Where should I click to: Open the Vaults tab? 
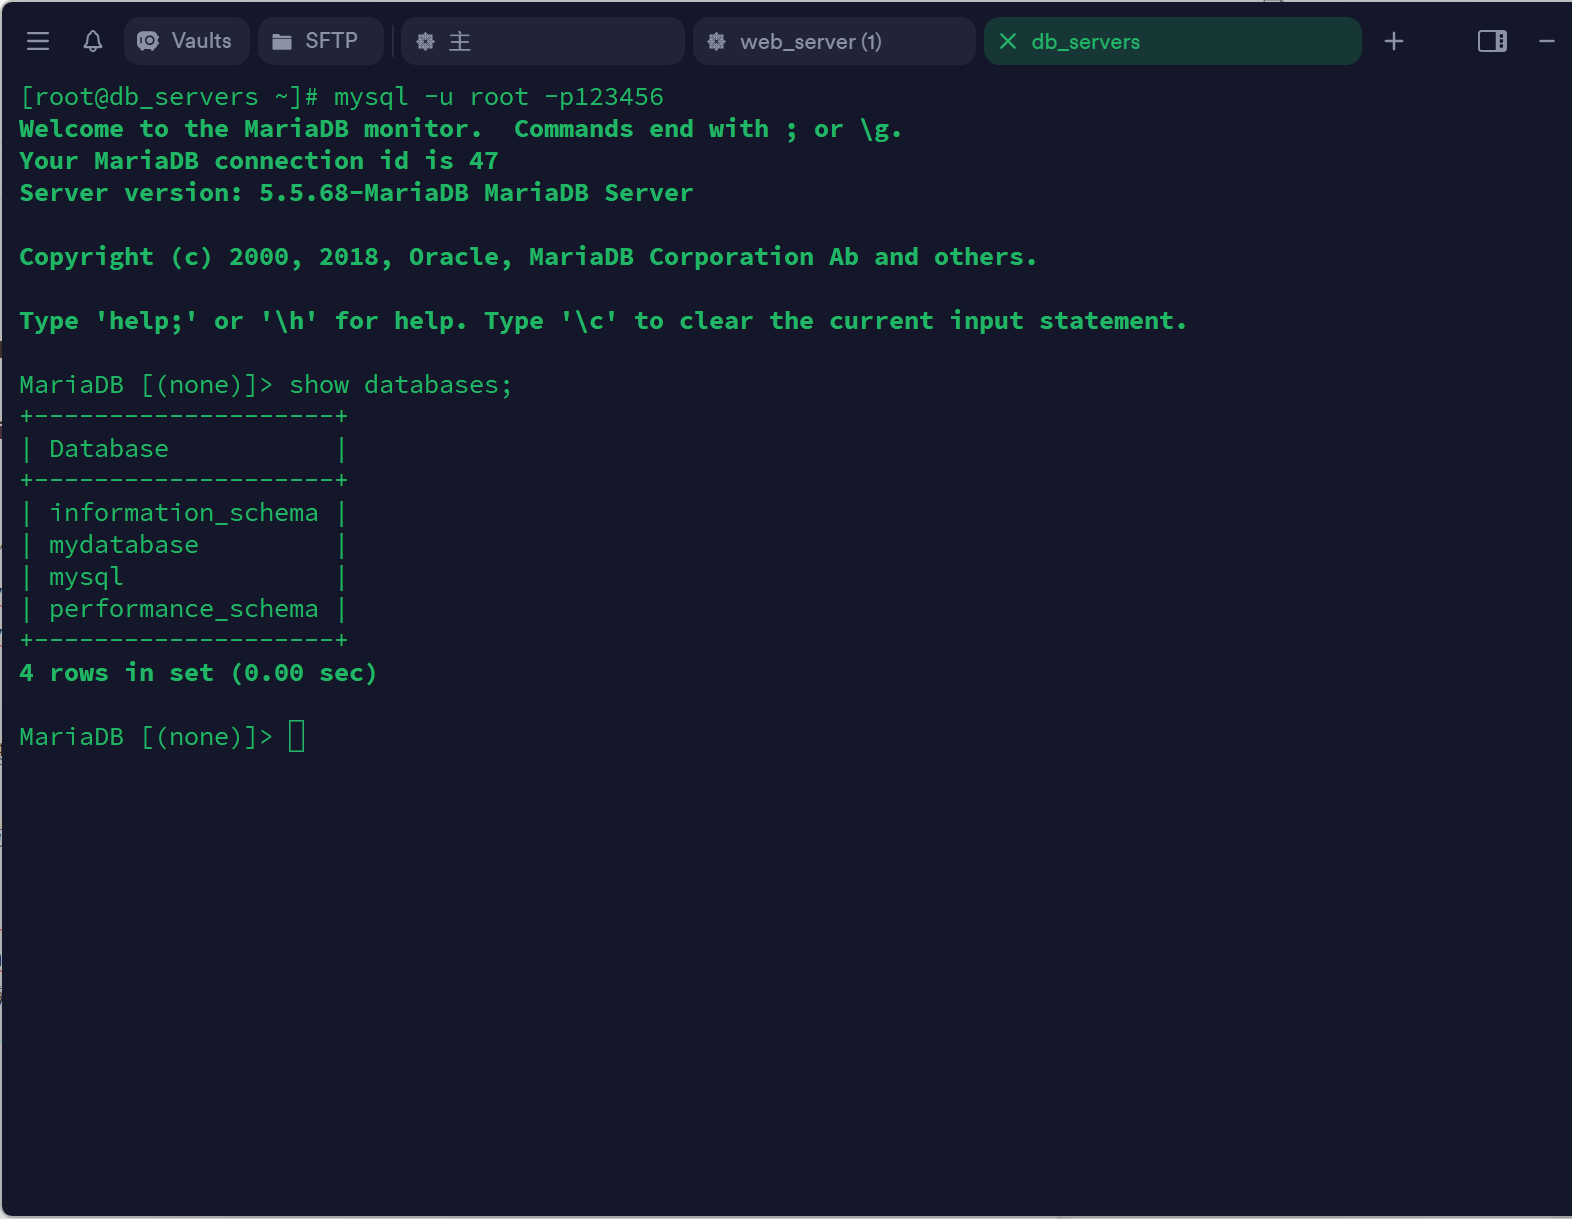[x=187, y=41]
